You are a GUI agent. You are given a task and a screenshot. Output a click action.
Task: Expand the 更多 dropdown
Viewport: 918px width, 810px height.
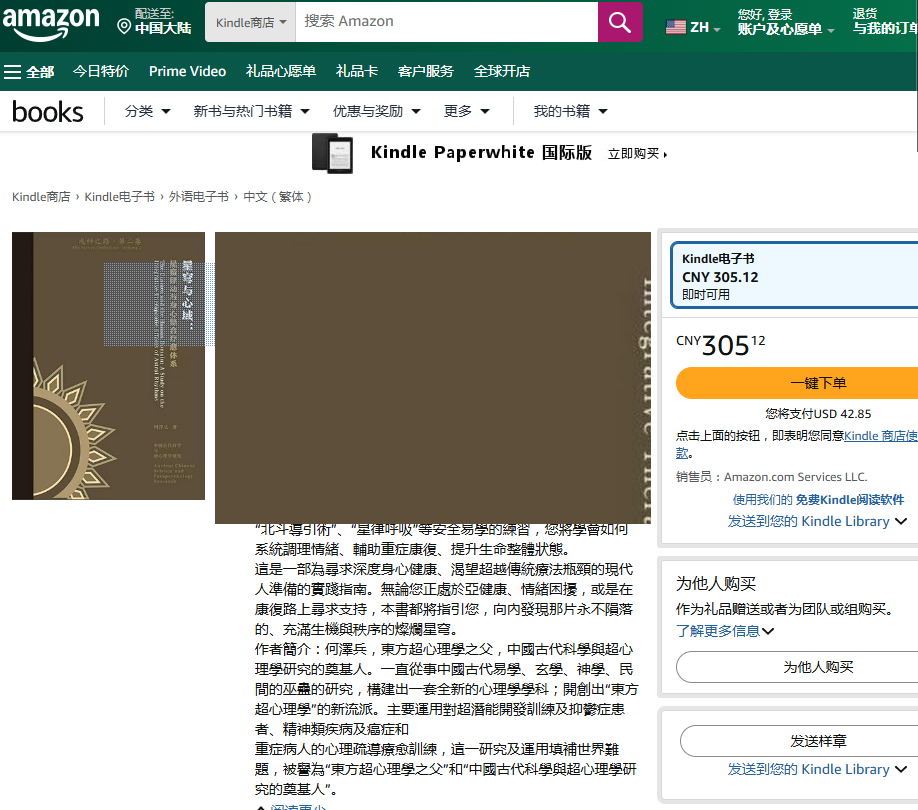click(466, 111)
